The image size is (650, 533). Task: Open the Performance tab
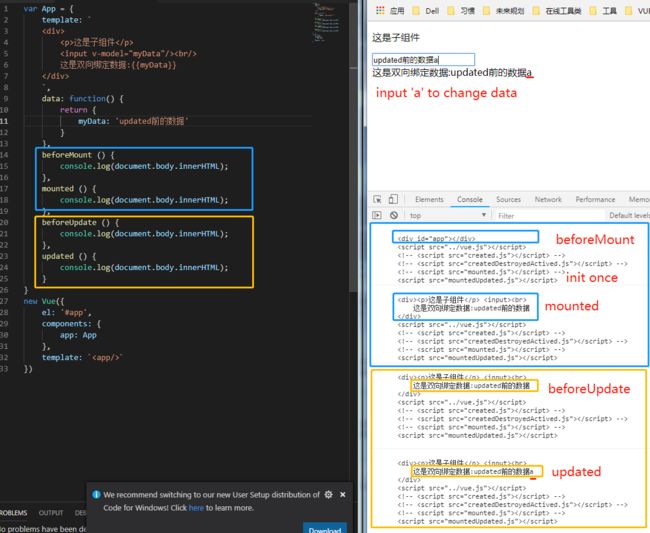595,199
